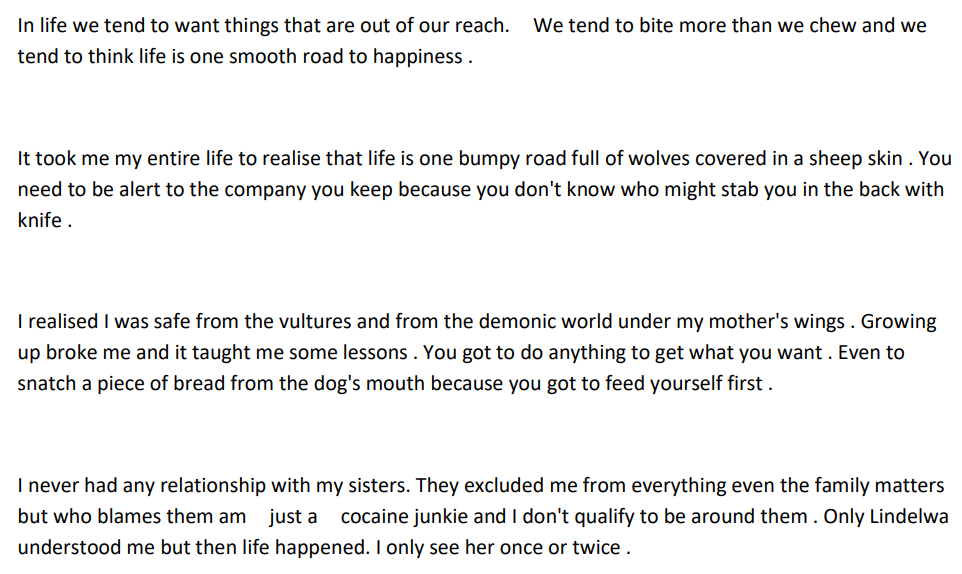Click the word "happiness" in the first paragraph
The height and width of the screenshot is (574, 962).
(x=418, y=57)
